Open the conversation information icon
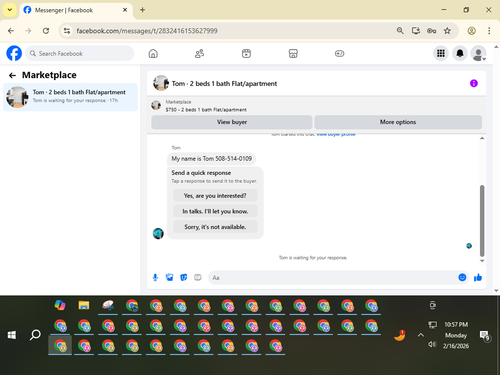The width and height of the screenshot is (500, 375). tap(474, 83)
